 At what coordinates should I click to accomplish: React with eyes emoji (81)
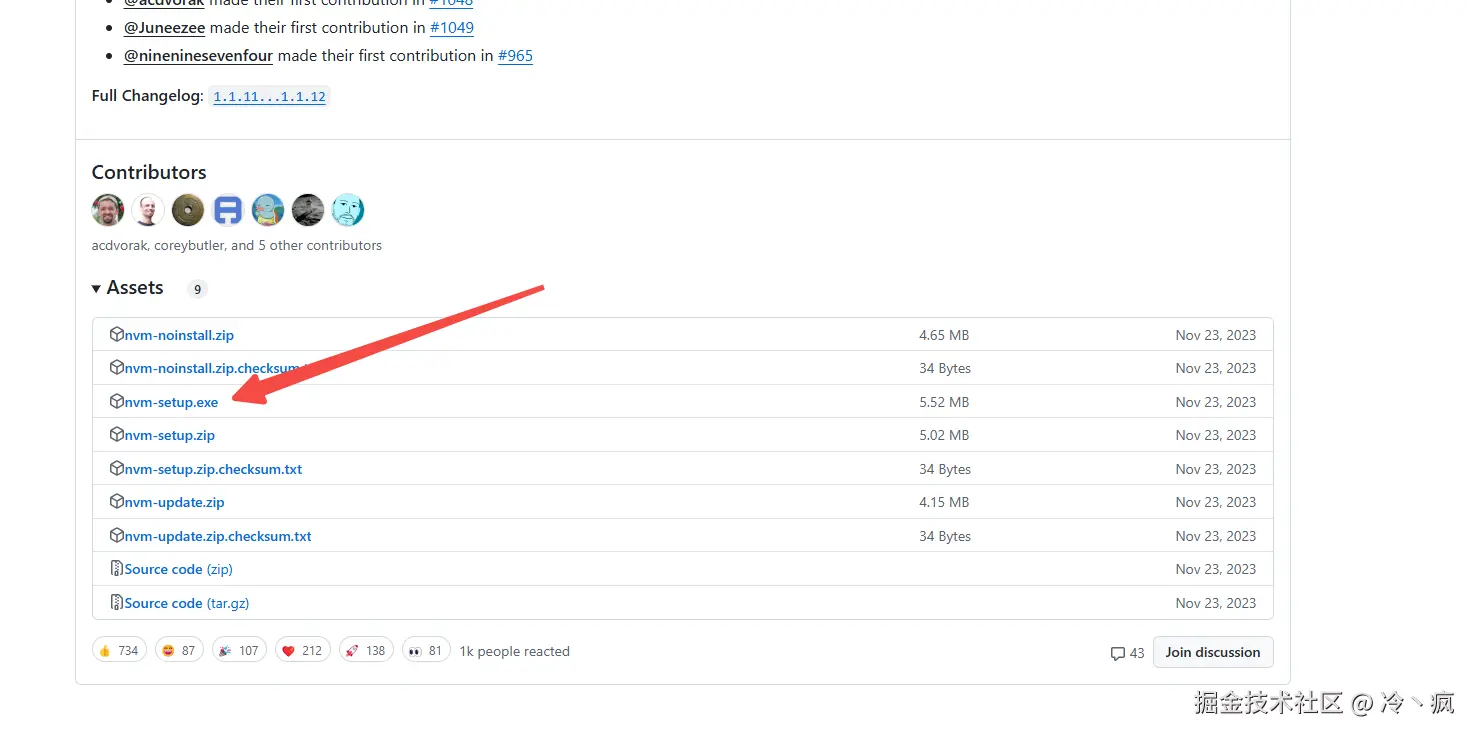(426, 650)
